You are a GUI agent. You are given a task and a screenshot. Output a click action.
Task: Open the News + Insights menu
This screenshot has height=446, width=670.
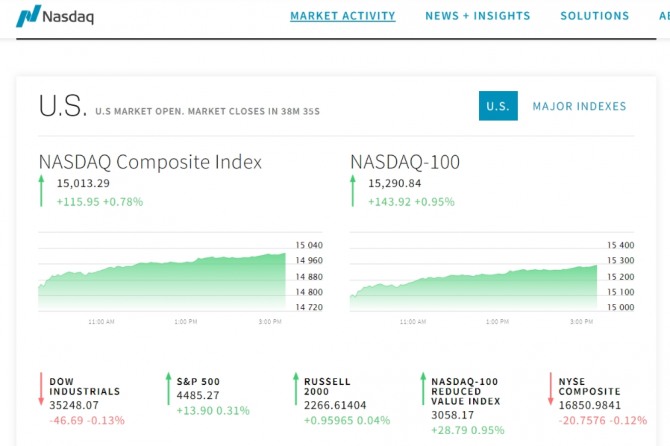[x=478, y=16]
